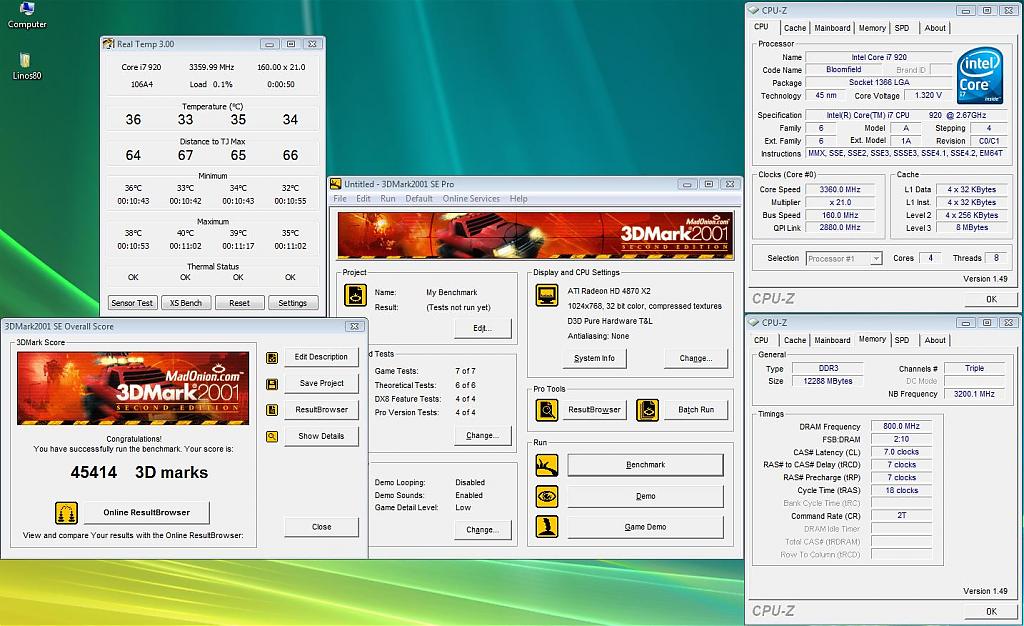Click the 3DMark2001 banner in the main window
Screen dimensions: 1024x626
536,236
